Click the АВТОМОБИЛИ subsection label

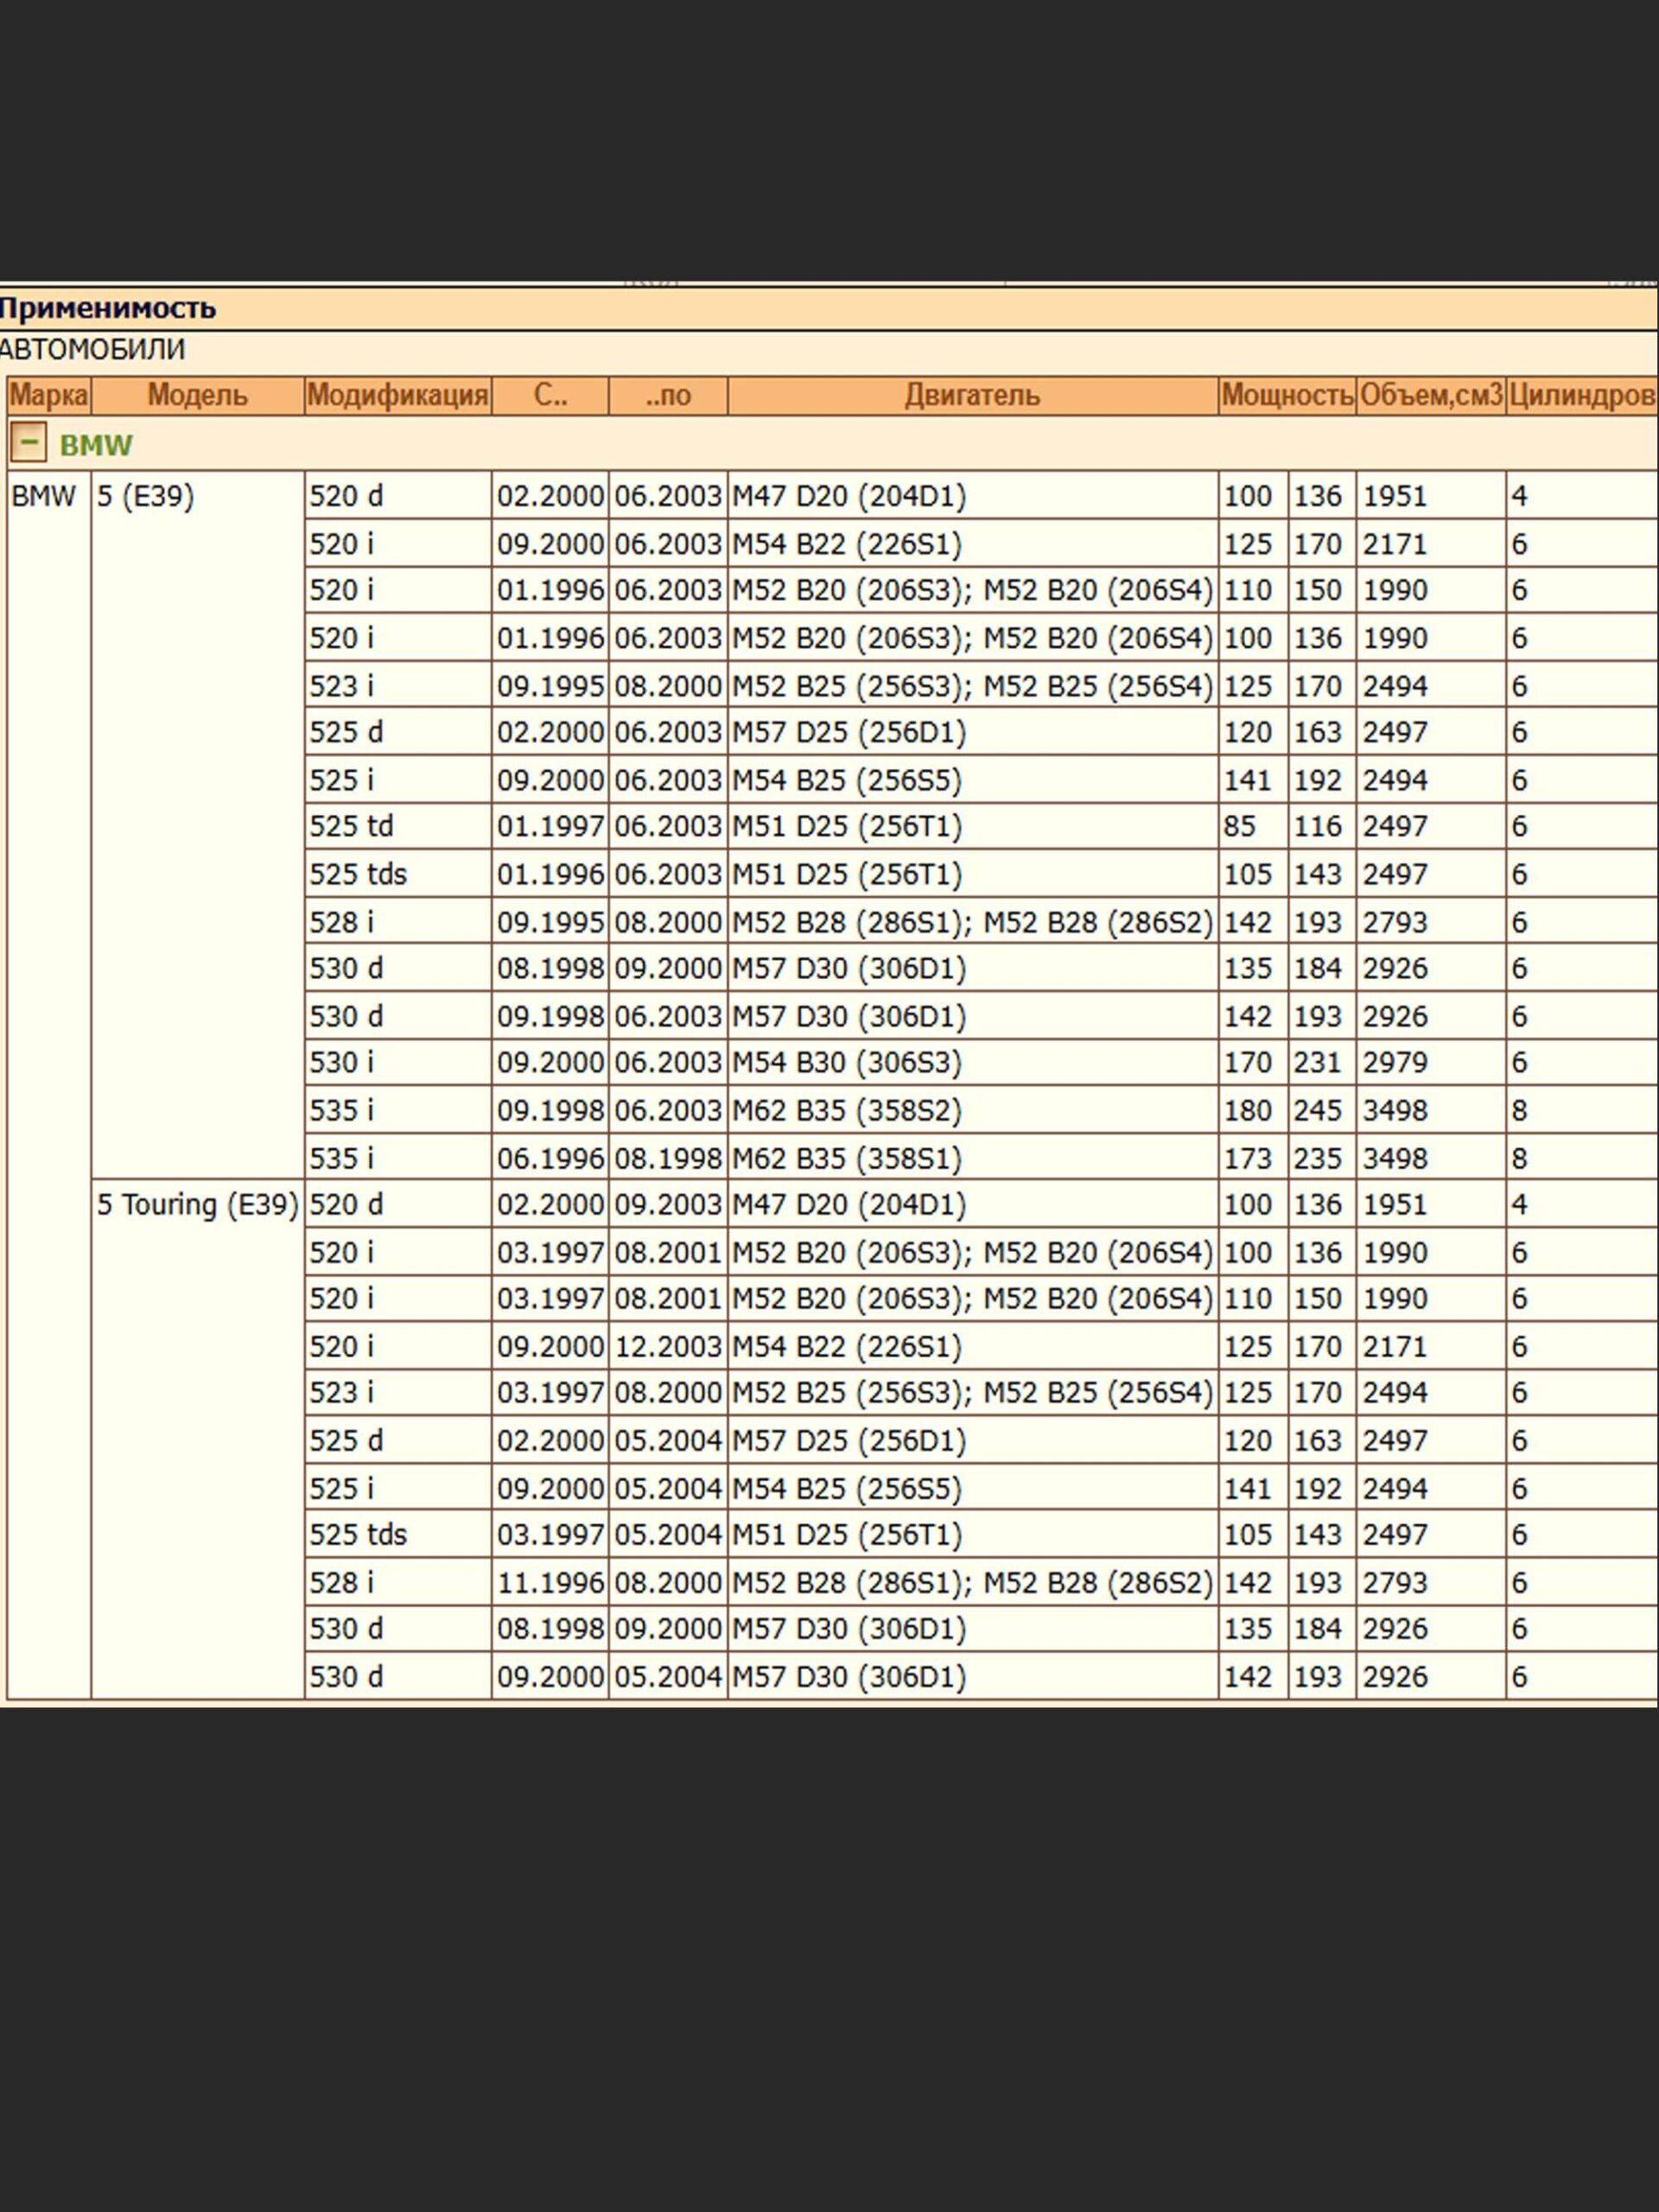(x=92, y=350)
